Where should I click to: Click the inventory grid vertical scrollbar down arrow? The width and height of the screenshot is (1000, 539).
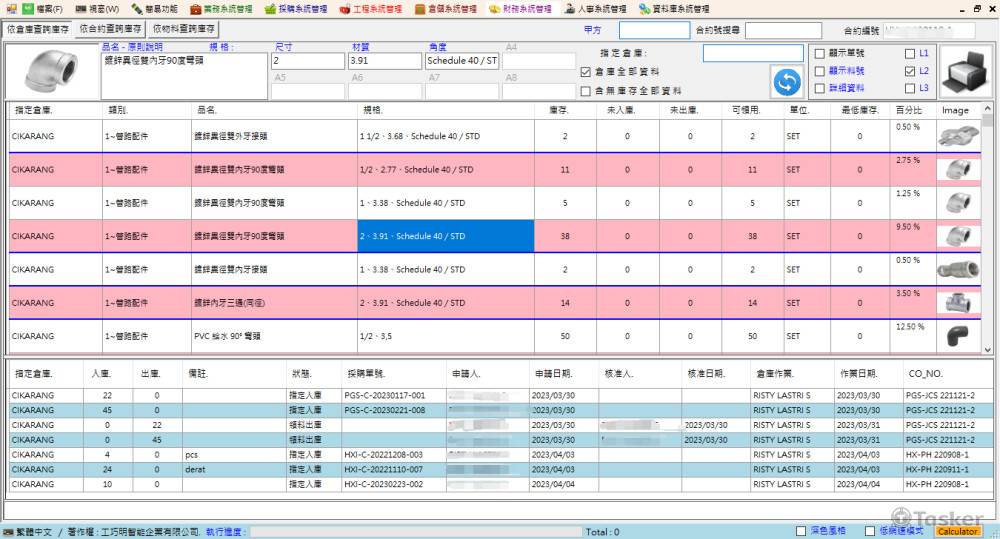pyautogui.click(x=989, y=349)
